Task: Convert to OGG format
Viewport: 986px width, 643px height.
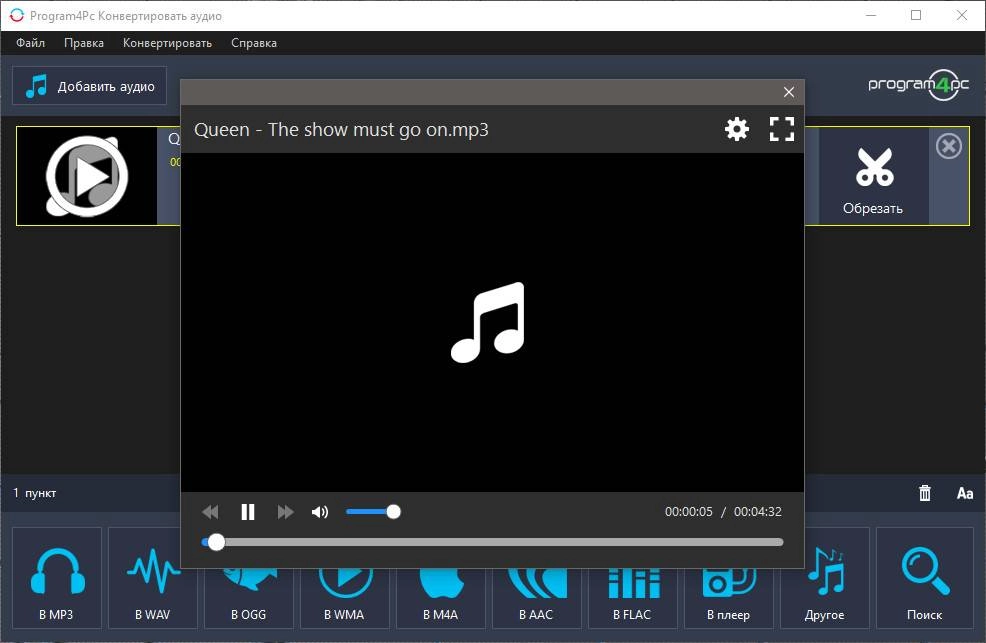Action: (249, 598)
